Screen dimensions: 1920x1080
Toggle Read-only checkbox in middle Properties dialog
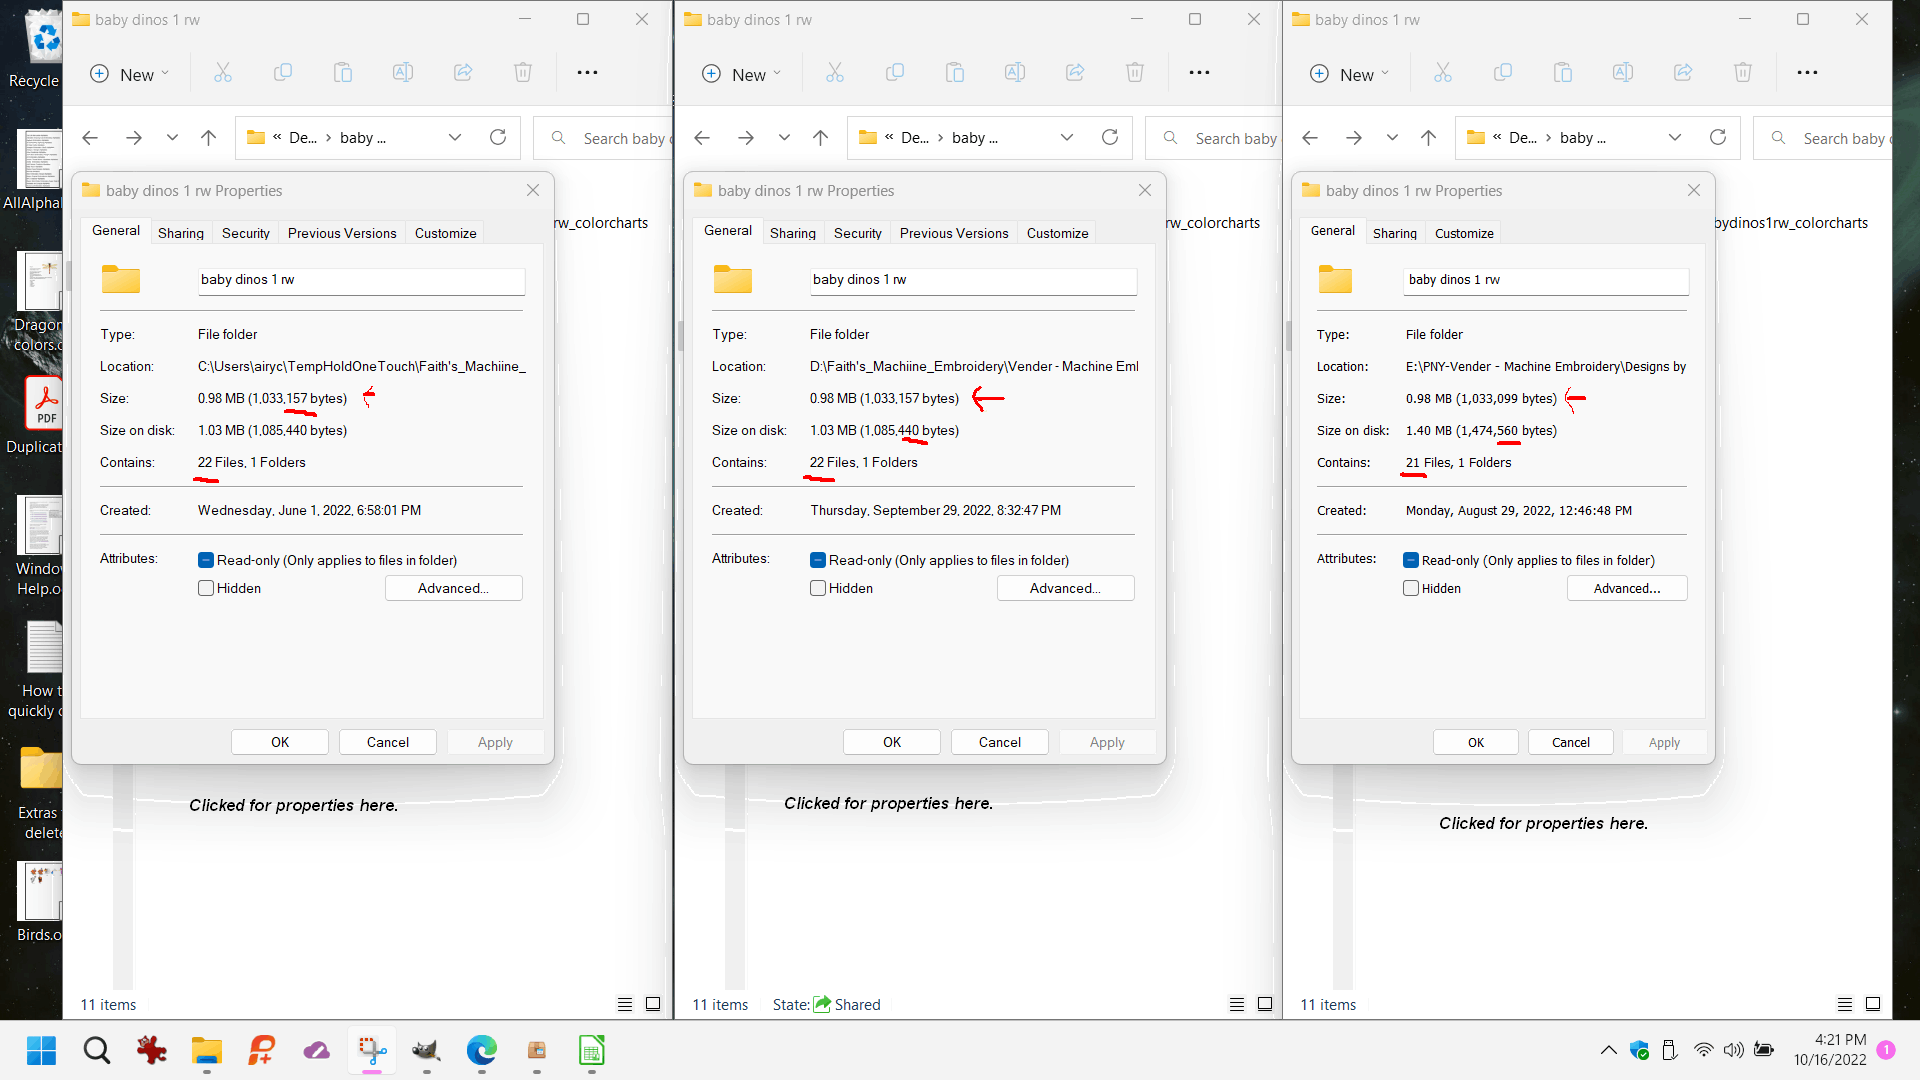point(818,560)
